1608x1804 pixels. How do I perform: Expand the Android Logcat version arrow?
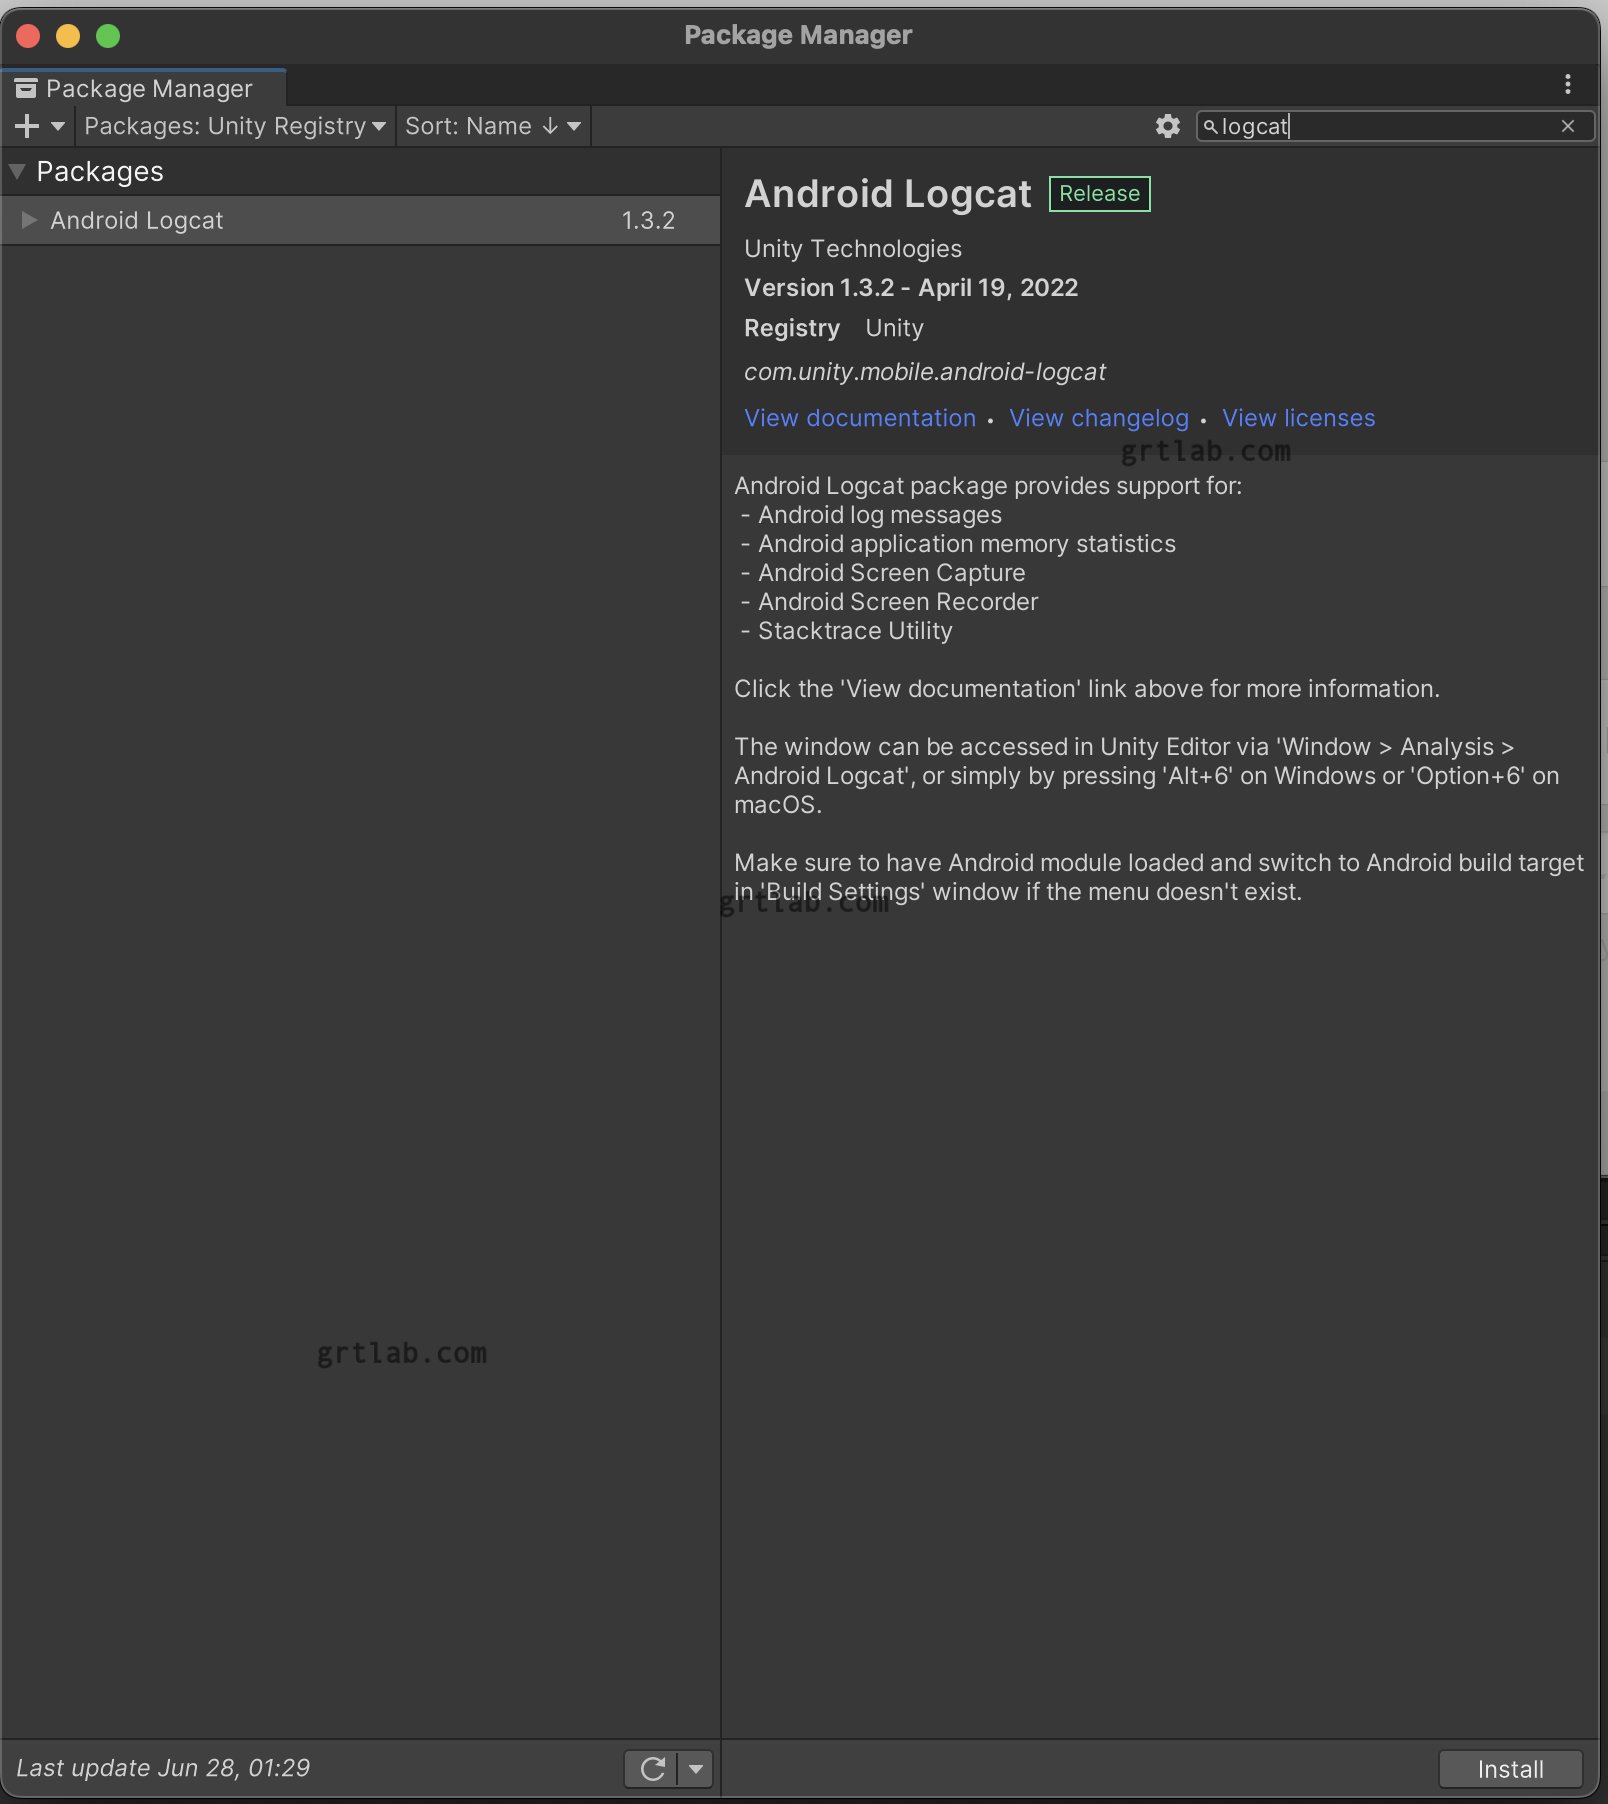click(29, 220)
